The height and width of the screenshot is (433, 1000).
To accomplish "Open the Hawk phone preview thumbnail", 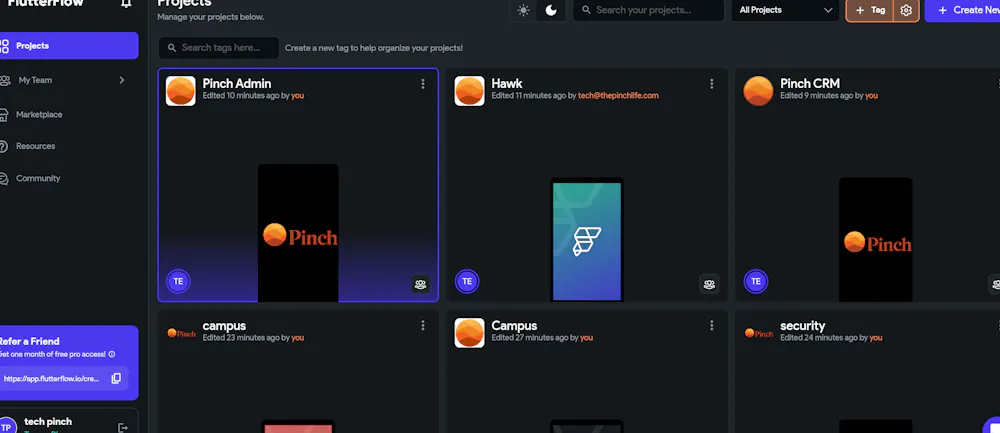I will click(x=587, y=239).
